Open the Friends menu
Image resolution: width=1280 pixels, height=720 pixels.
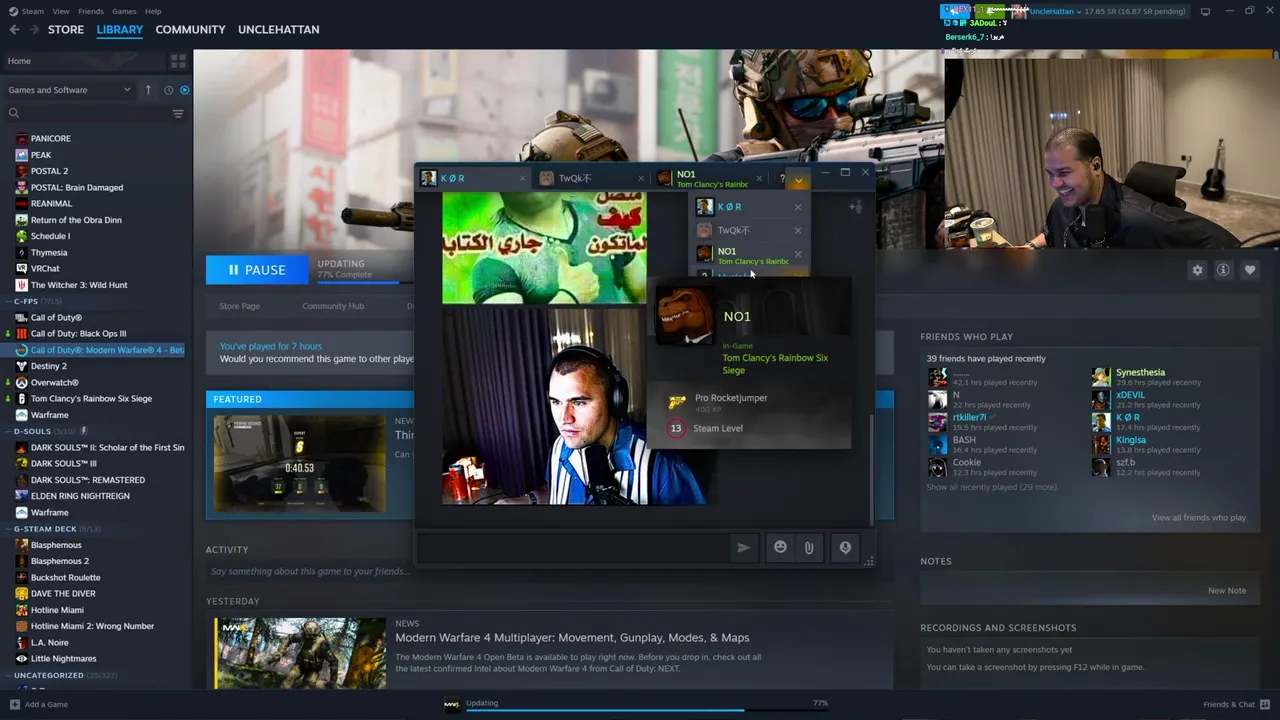(x=91, y=11)
